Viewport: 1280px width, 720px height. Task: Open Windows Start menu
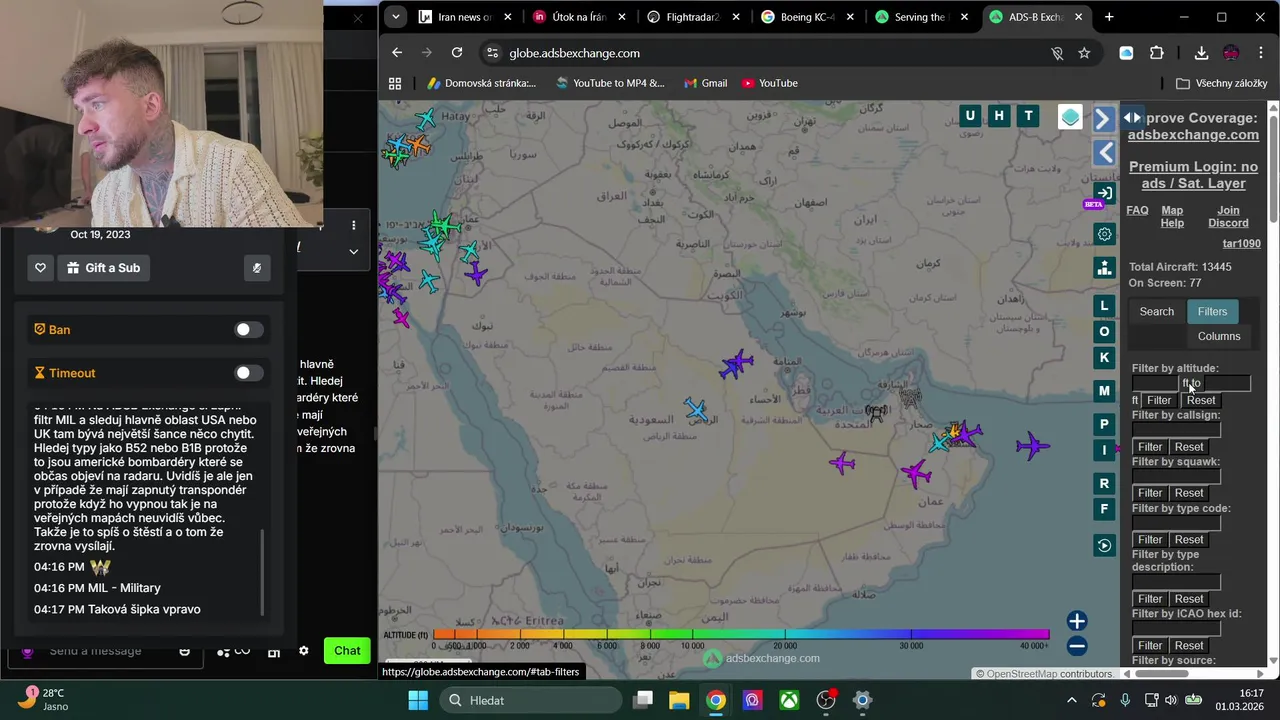[x=418, y=700]
